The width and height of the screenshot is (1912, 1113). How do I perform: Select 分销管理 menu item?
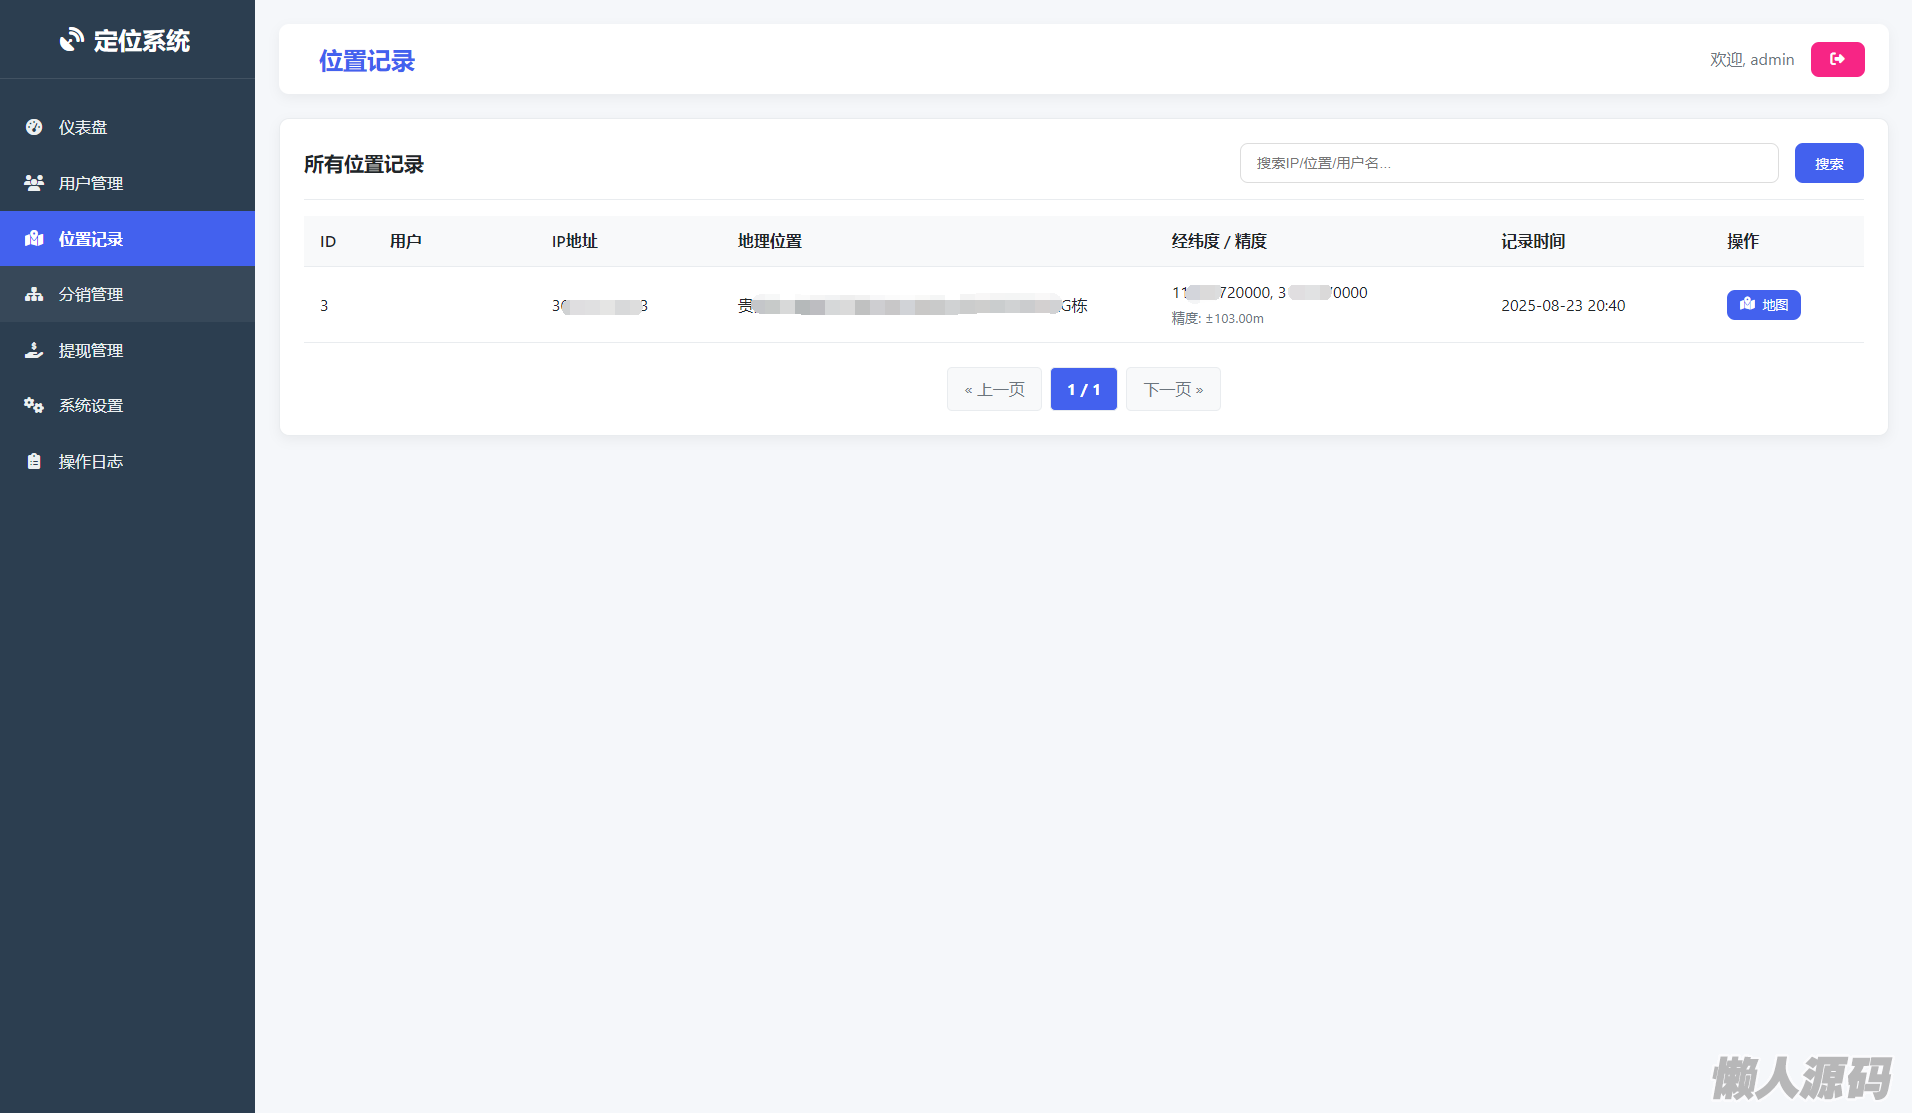pos(91,294)
